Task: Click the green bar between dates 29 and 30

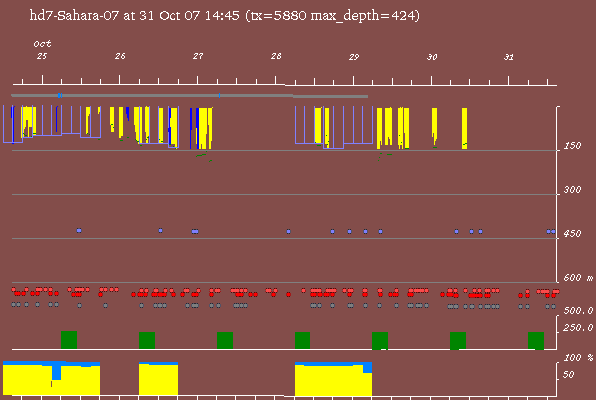Action: 380,341
